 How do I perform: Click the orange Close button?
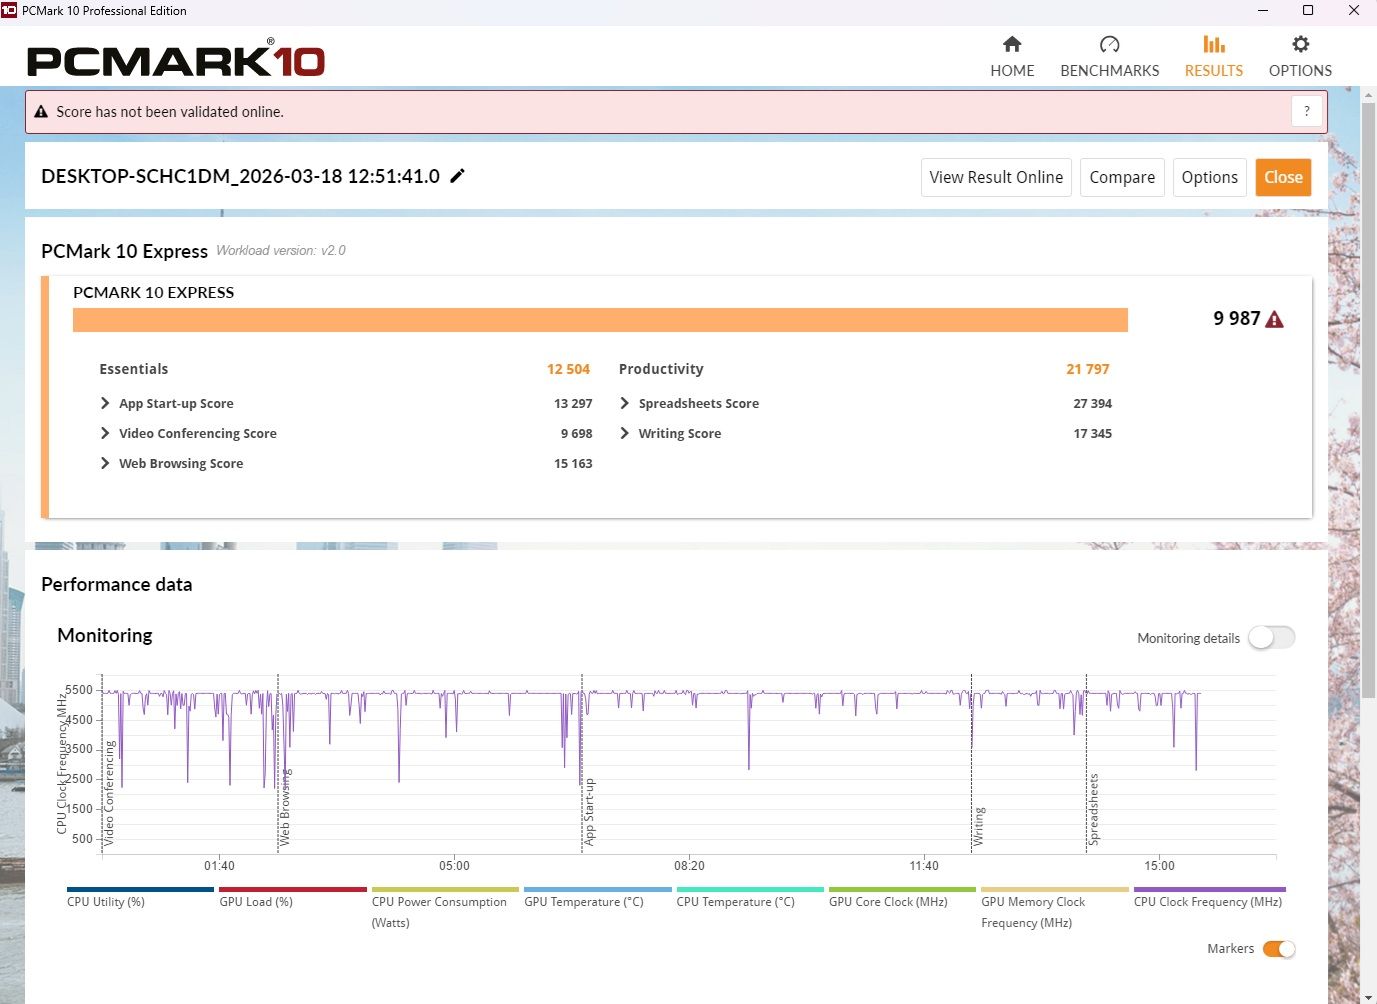[1282, 177]
